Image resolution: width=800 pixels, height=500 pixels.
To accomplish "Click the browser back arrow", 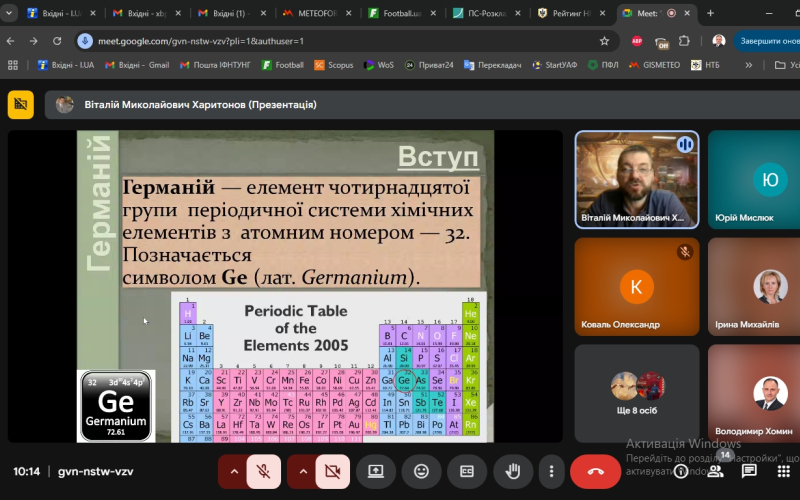I will [11, 41].
